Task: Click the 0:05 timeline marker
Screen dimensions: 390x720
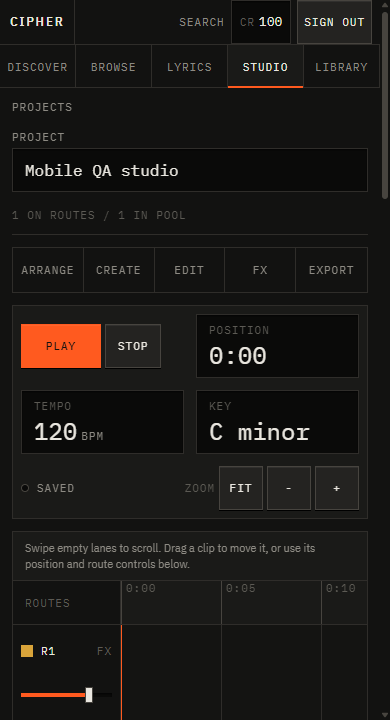Action: click(x=241, y=588)
